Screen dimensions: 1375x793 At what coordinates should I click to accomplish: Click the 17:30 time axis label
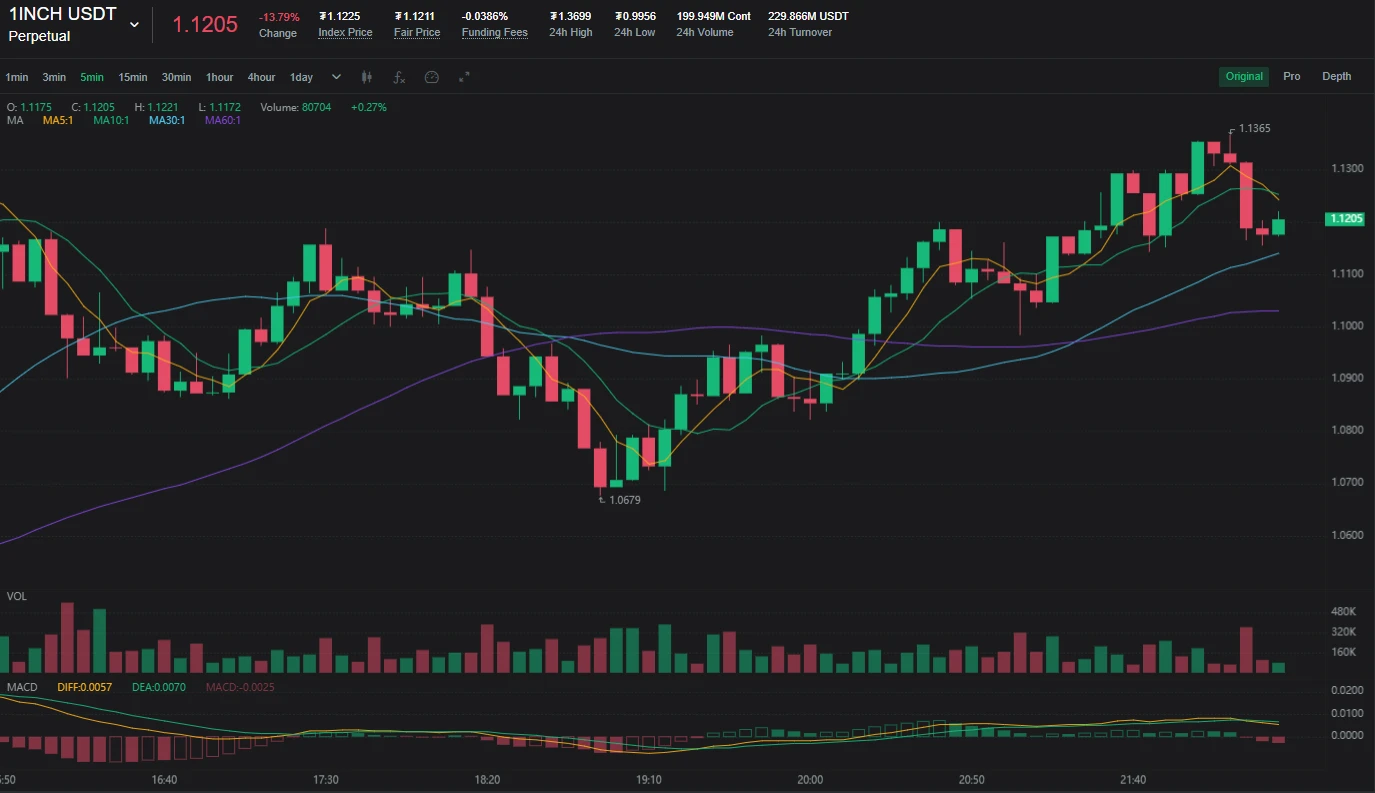pos(326,780)
